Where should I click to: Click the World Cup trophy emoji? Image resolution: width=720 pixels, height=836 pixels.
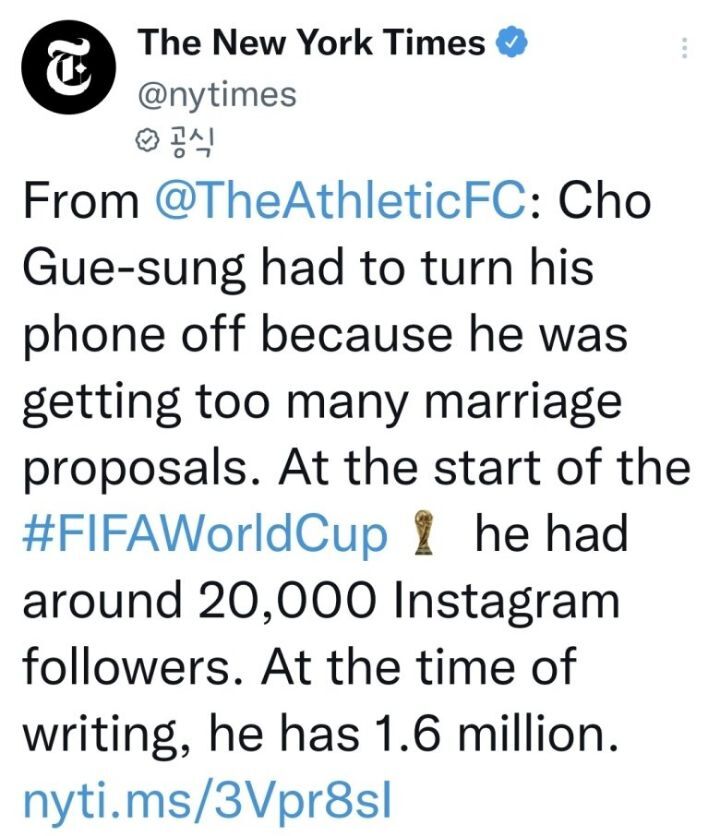coord(423,535)
